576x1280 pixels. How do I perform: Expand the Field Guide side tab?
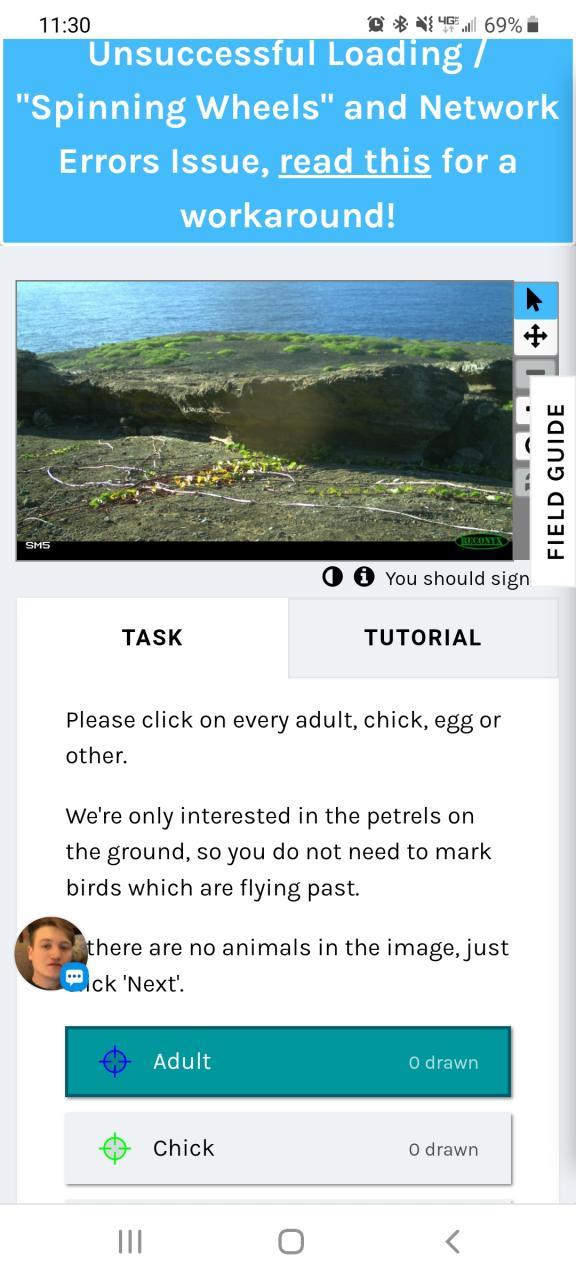(x=553, y=481)
